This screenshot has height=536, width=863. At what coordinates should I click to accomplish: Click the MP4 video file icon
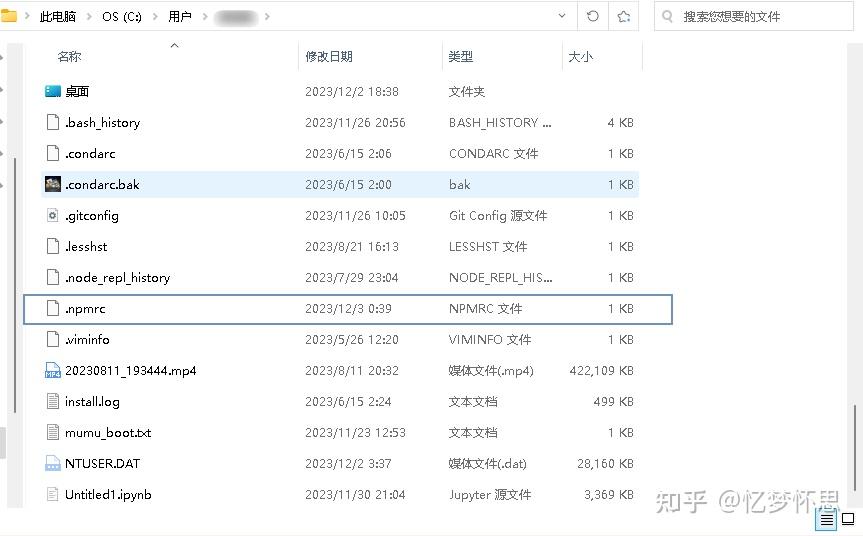pyautogui.click(x=53, y=370)
